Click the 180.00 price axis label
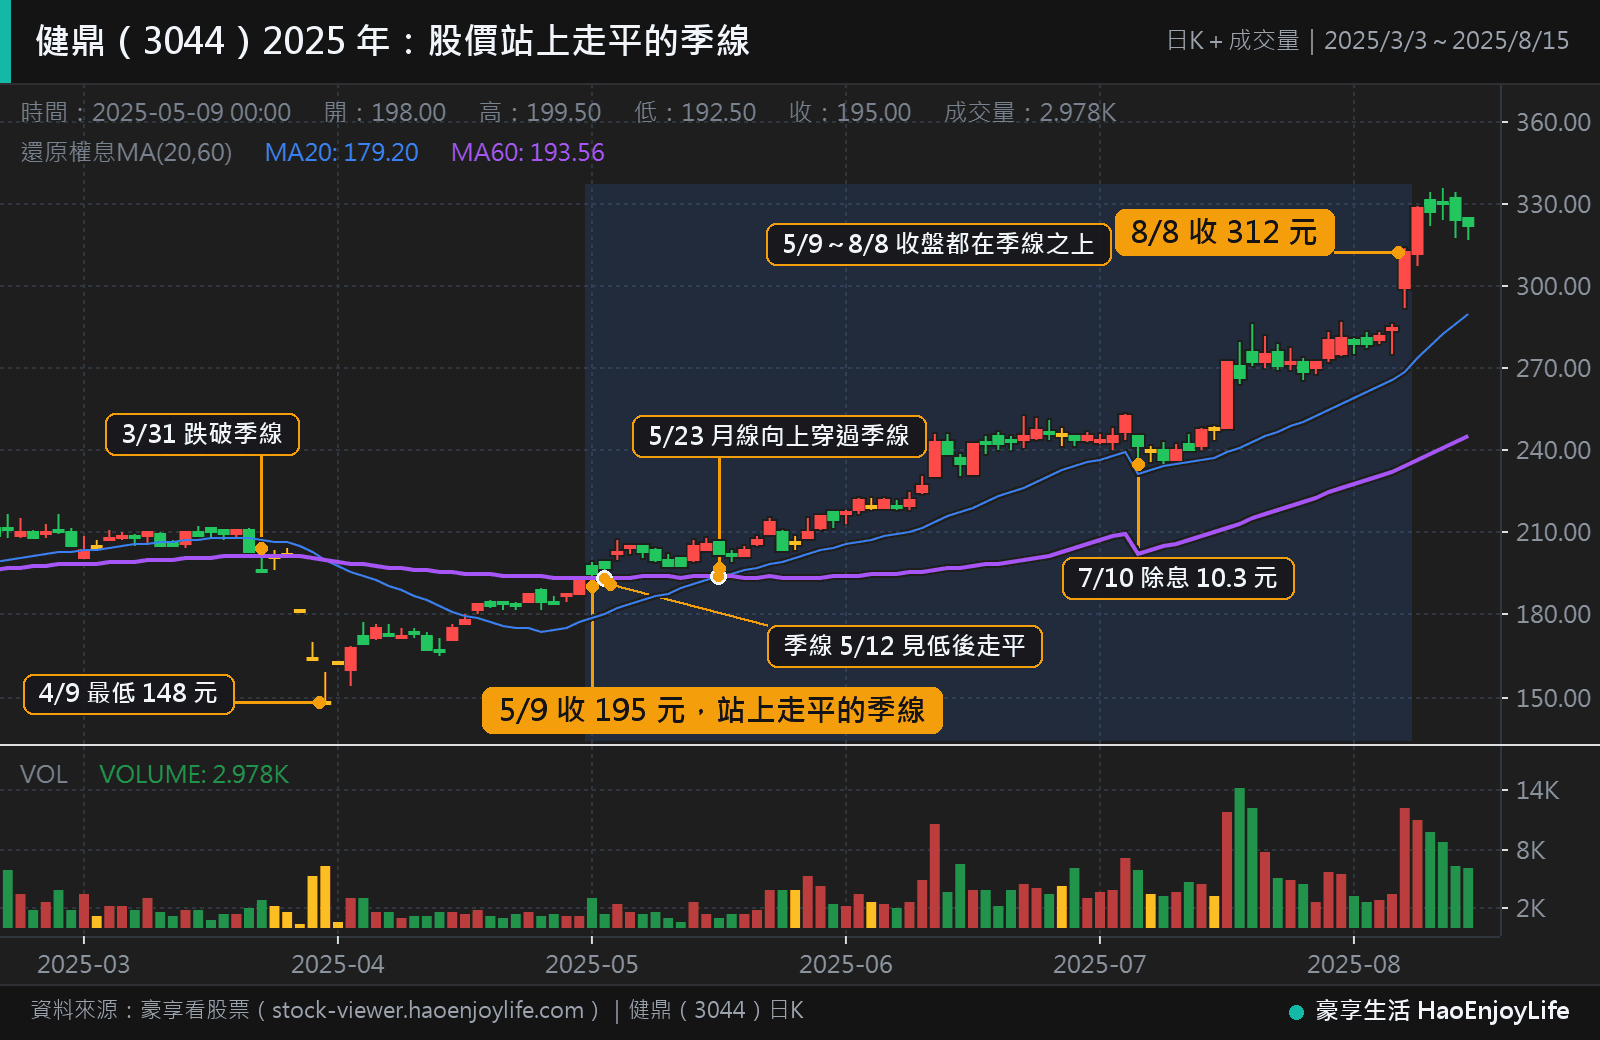The height and width of the screenshot is (1040, 1600). pos(1552,614)
